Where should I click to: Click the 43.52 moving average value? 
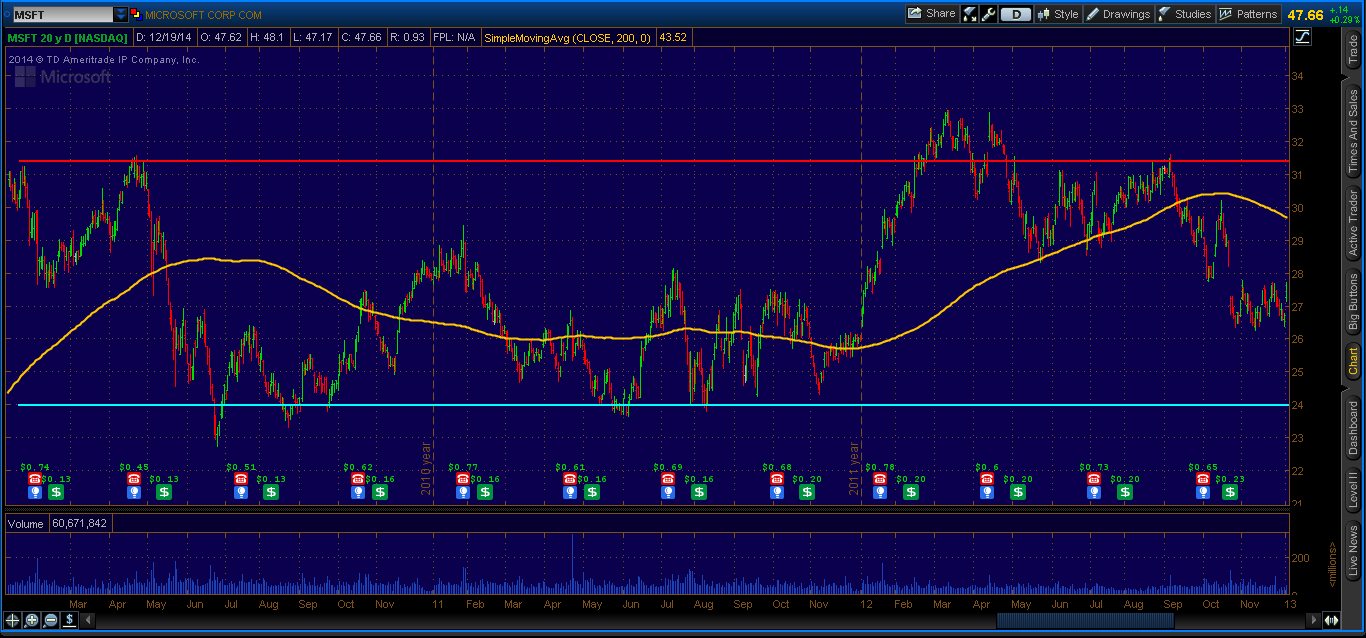pos(672,37)
